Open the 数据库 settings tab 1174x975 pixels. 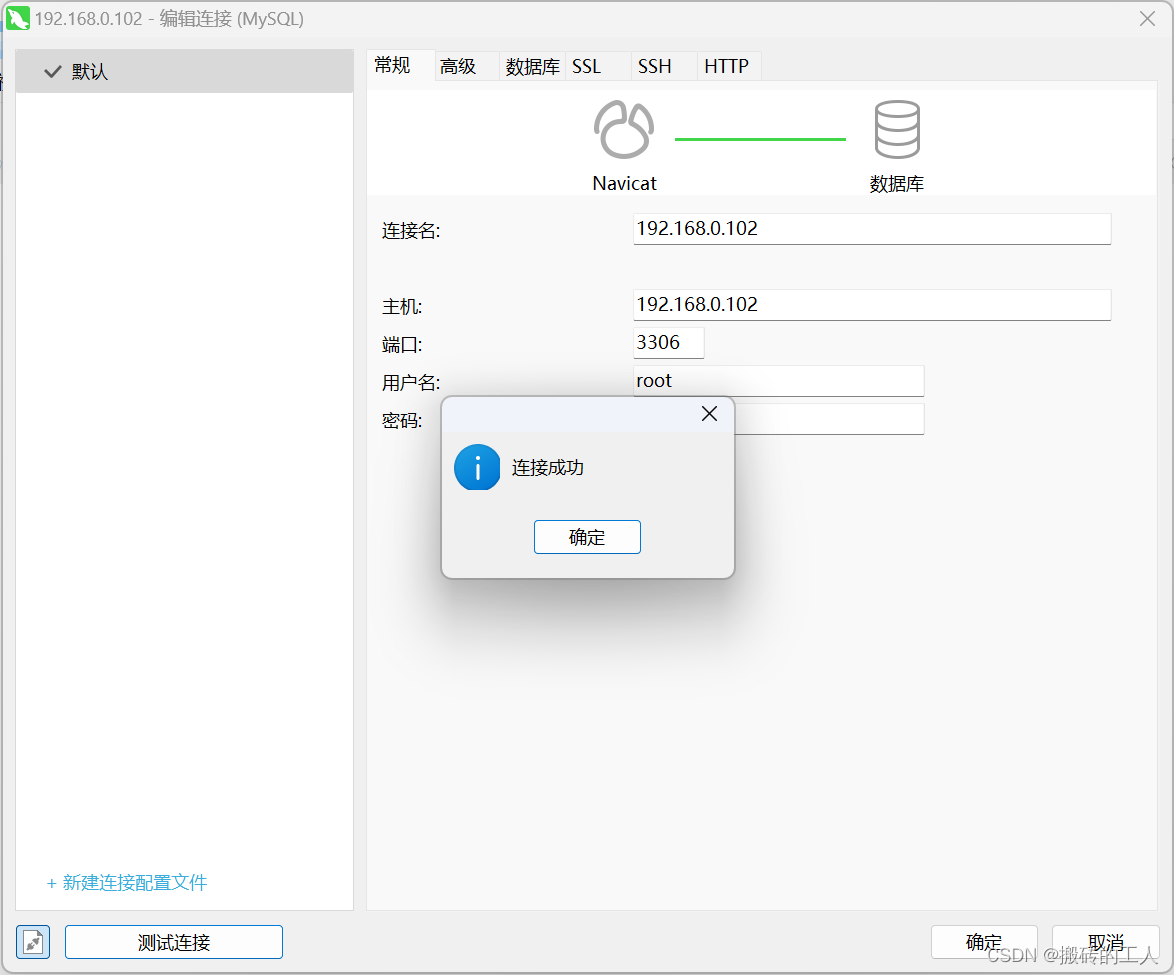(532, 66)
